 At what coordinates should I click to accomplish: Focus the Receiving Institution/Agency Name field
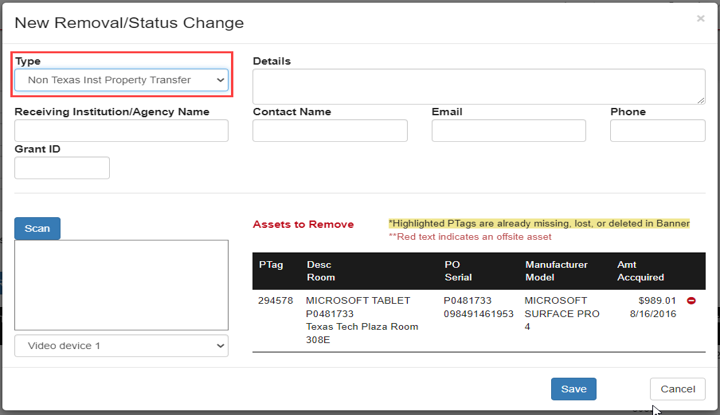coord(121,130)
